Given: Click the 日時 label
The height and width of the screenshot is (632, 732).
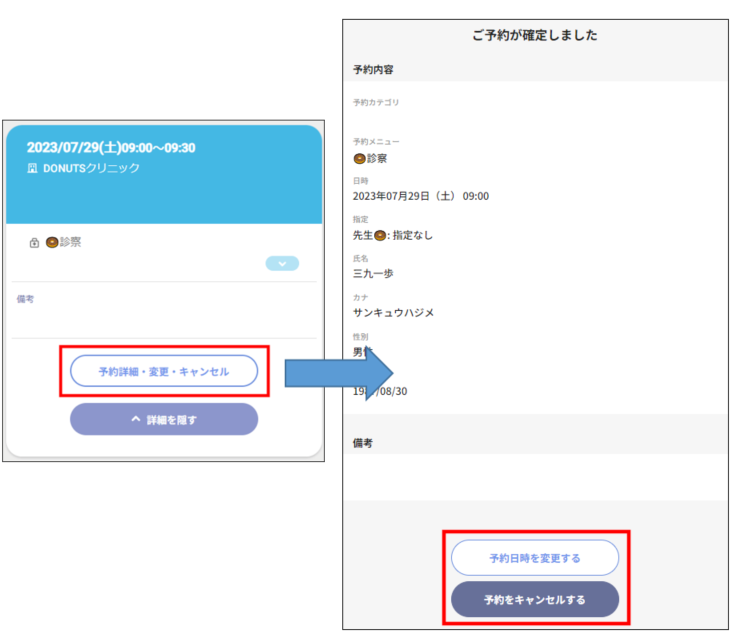Looking at the screenshot, I should point(360,181).
